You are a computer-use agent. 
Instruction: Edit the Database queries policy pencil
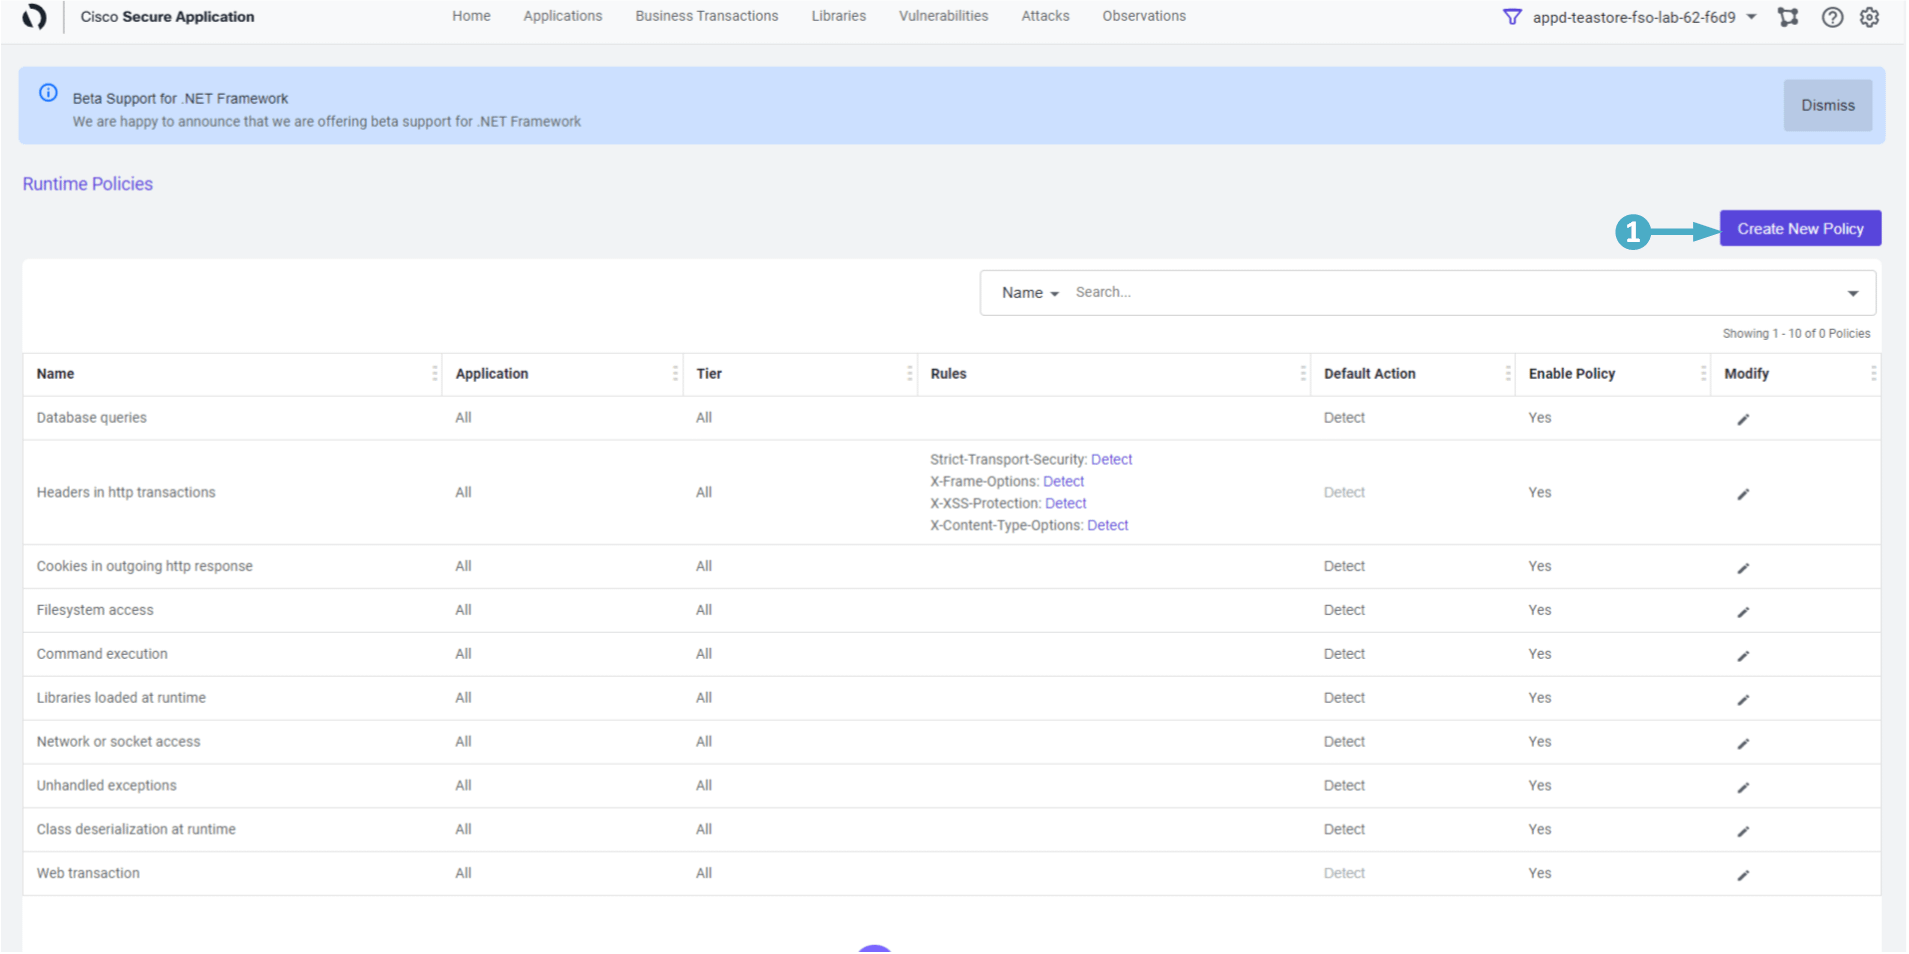(x=1743, y=419)
